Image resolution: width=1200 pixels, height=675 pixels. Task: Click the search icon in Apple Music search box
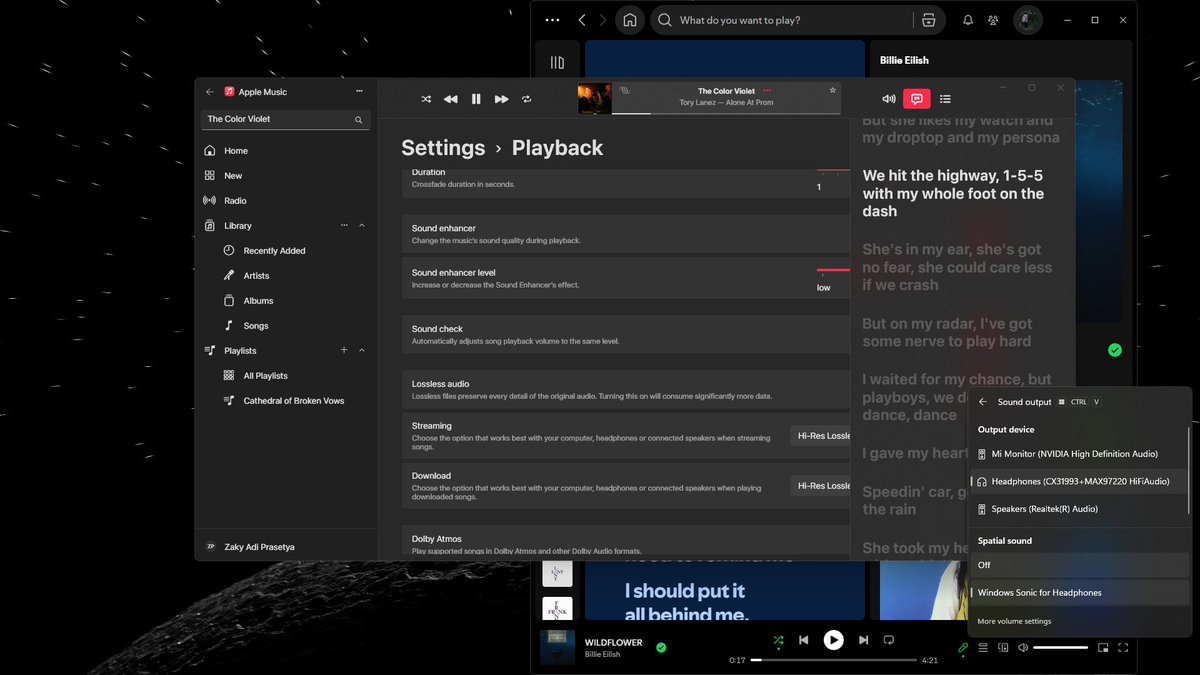pyautogui.click(x=358, y=119)
